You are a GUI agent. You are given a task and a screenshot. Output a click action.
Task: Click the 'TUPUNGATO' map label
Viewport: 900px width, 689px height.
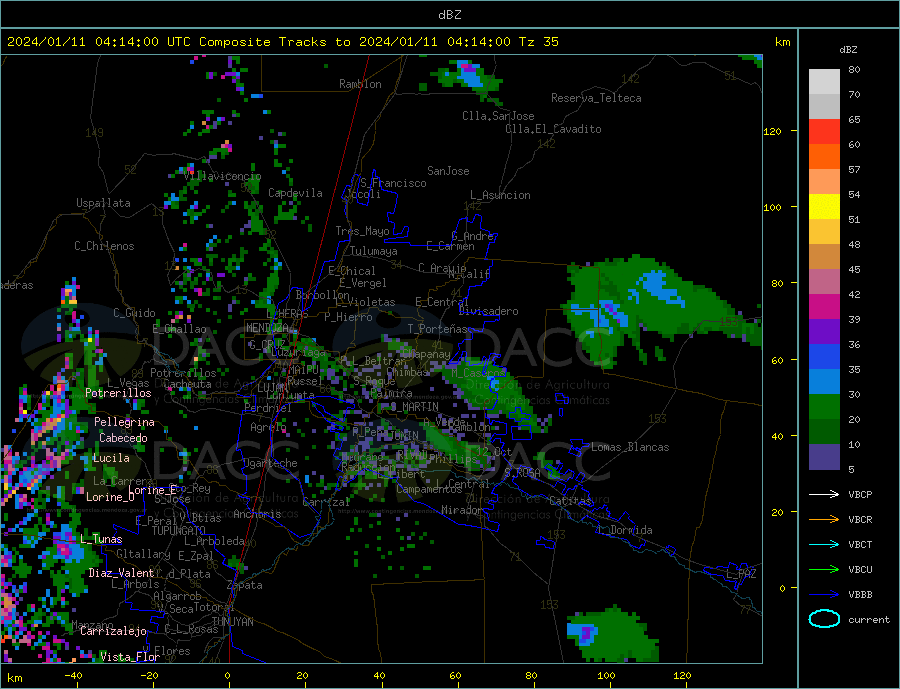point(178,531)
